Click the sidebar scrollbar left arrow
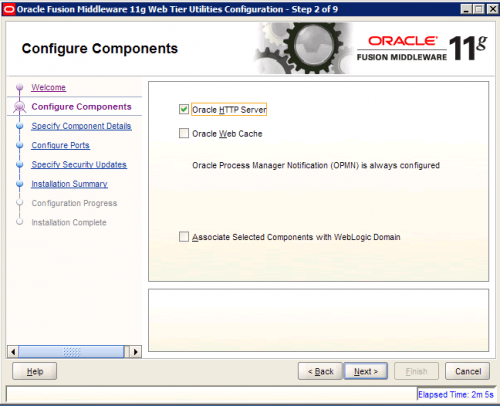 click(x=13, y=352)
